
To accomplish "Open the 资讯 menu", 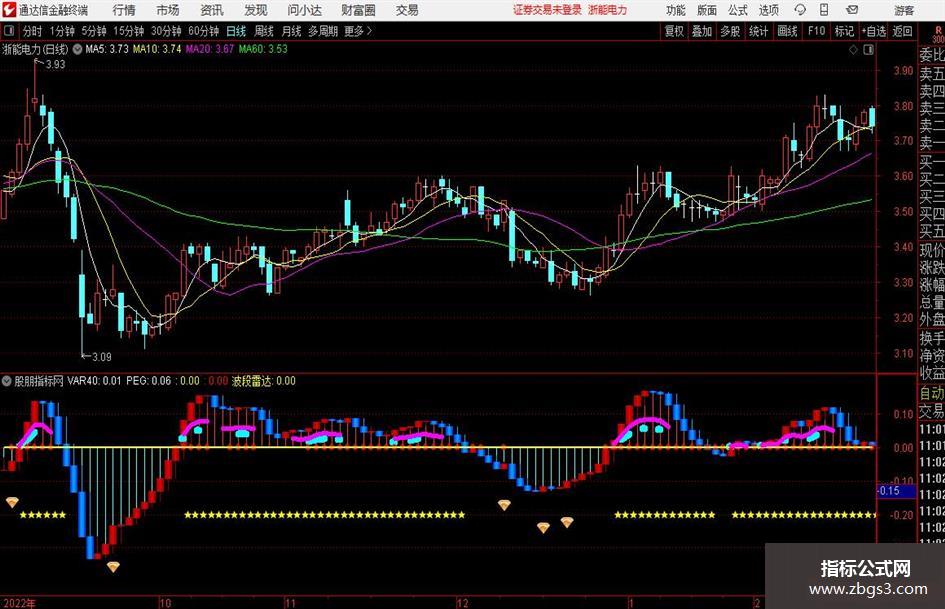I will (212, 10).
